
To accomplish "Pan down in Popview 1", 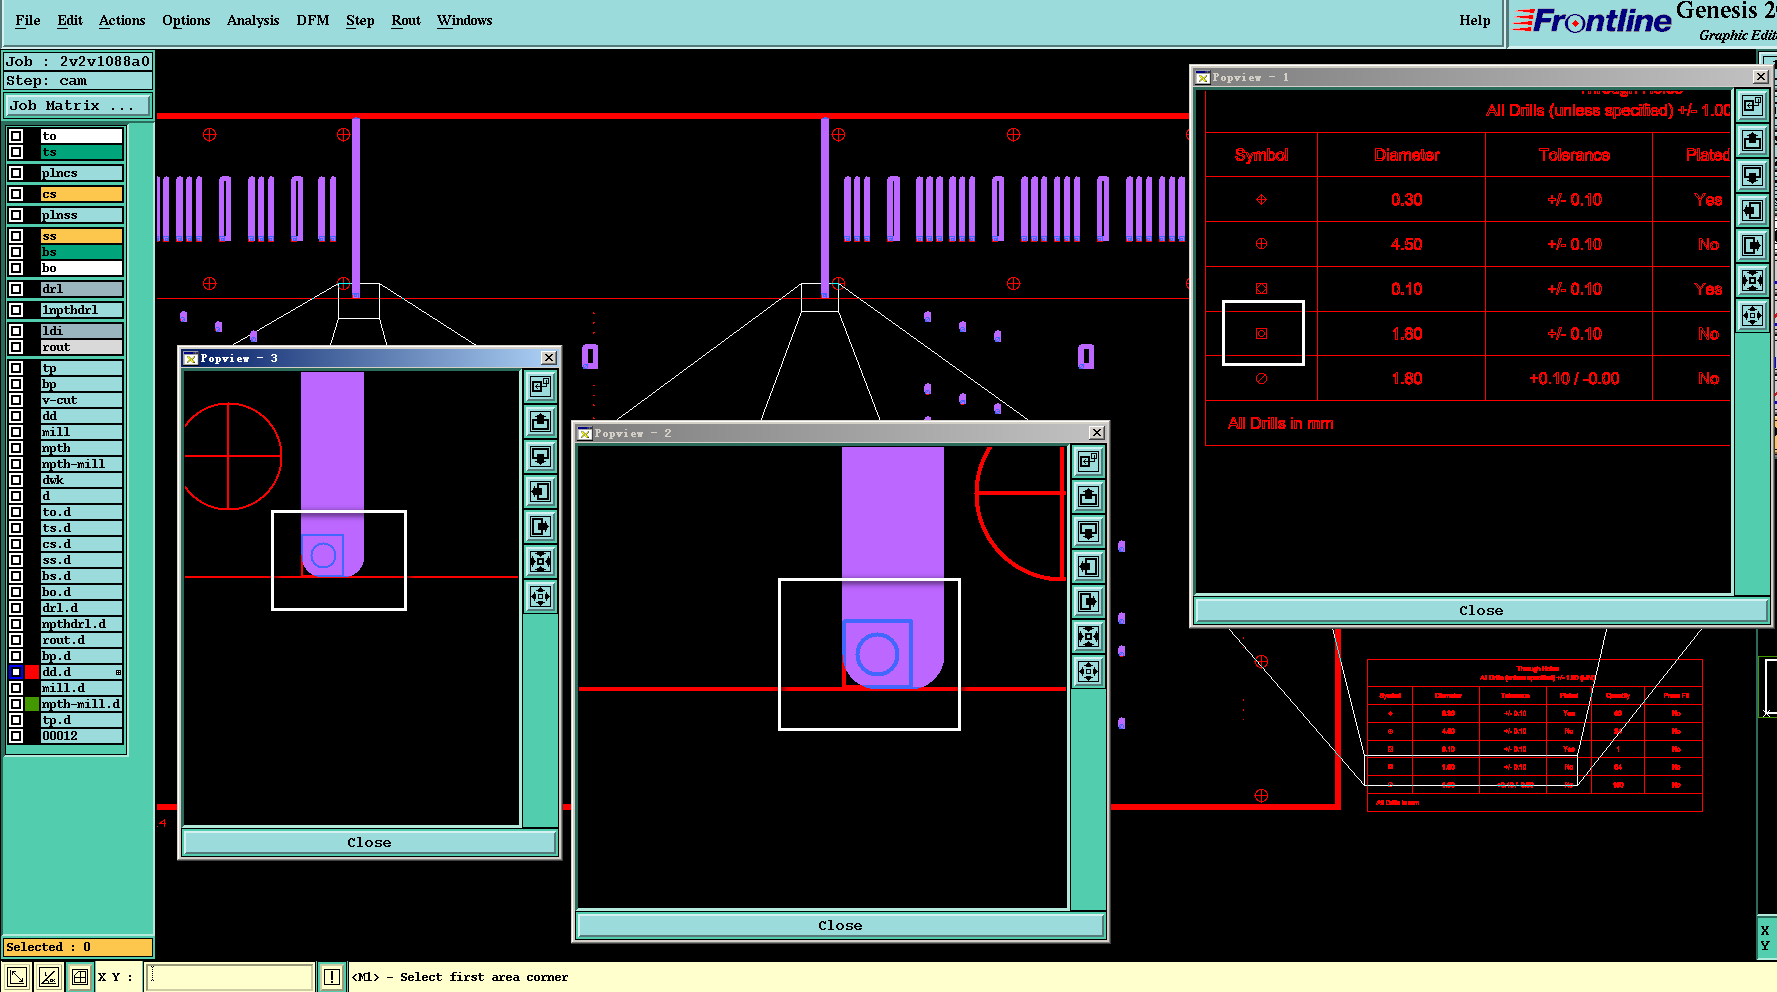I will pos(1753,175).
